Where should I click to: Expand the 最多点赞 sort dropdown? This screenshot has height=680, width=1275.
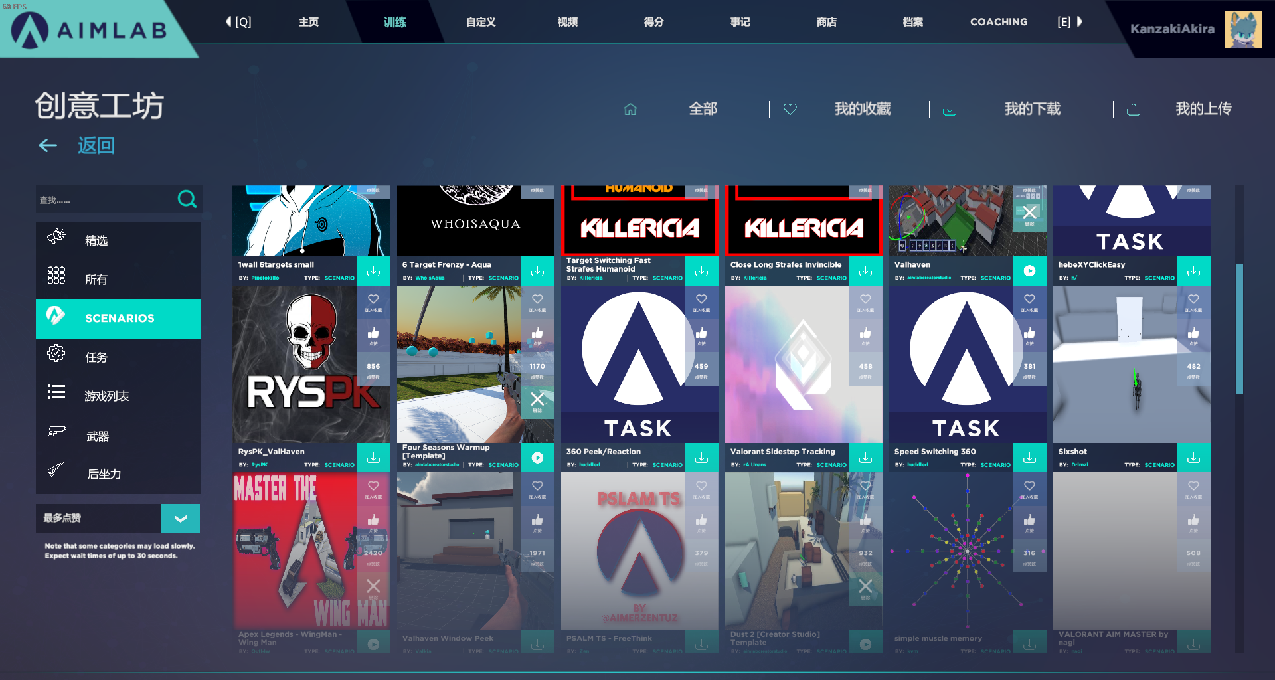pyautogui.click(x=180, y=518)
